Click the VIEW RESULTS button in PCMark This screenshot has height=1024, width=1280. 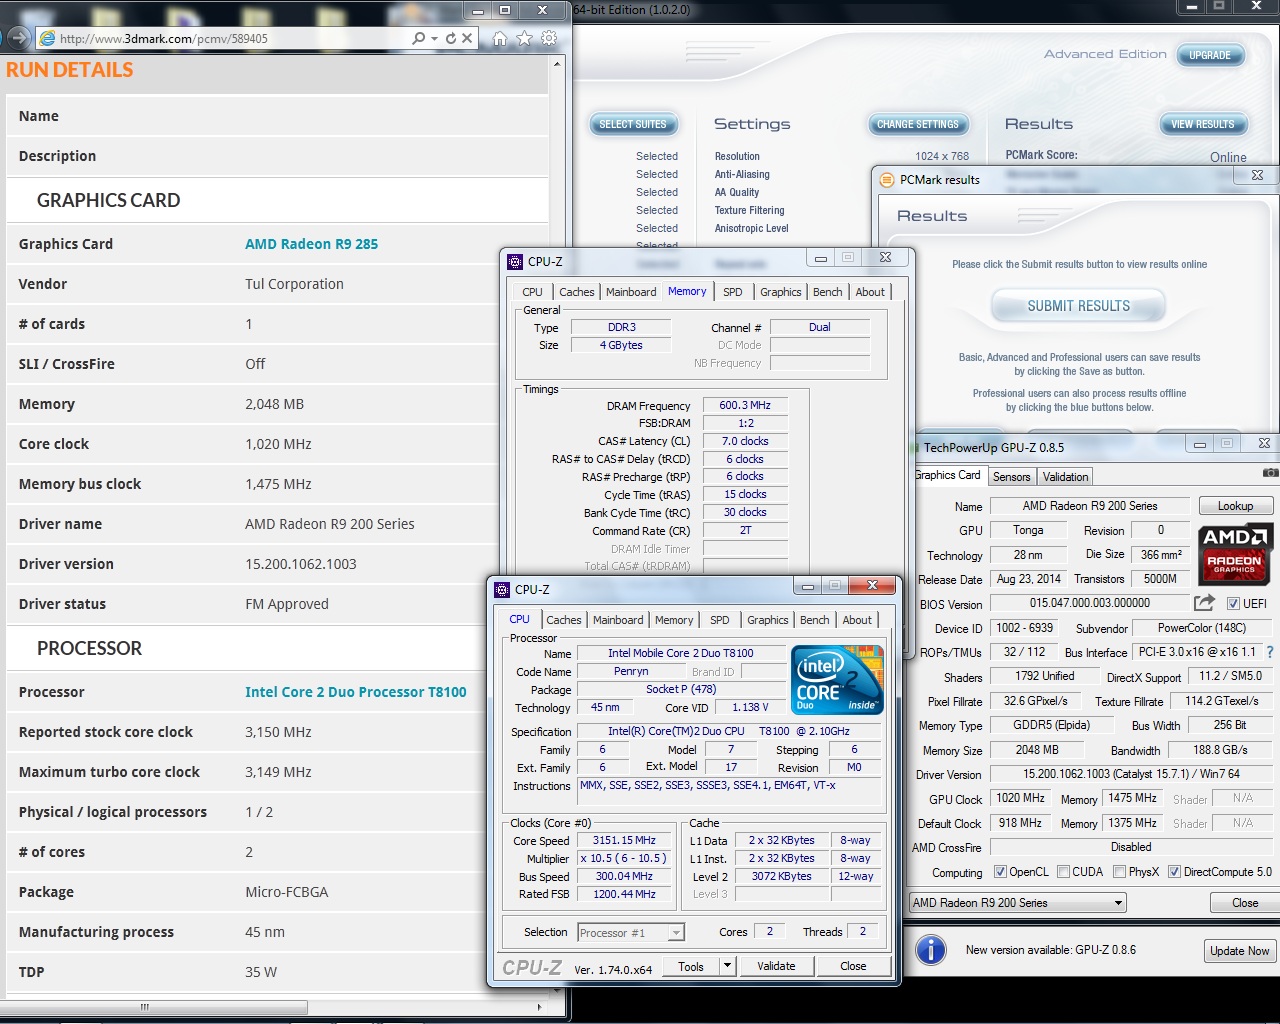[1203, 124]
